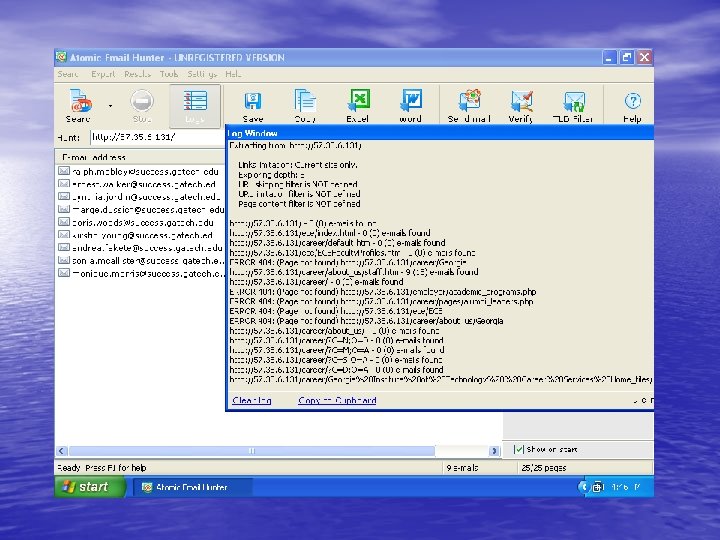720x540 pixels.
Task: Click the horizontal scrollbar thumb
Action: [252, 451]
